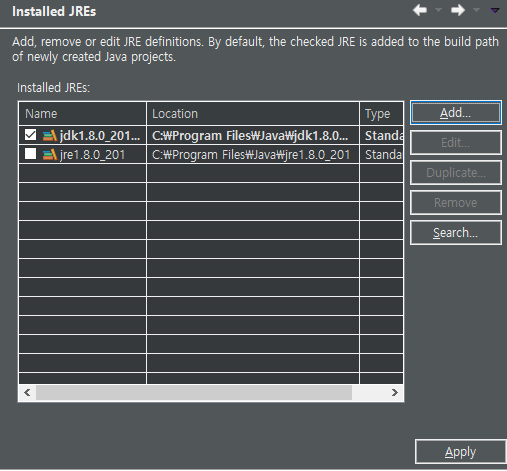Select the jre1.8.0_201 name cell
507x471 pixels.
[x=82, y=154]
